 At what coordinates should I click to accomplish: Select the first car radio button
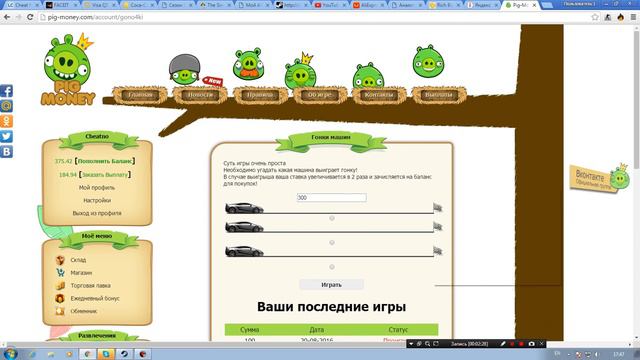(x=332, y=218)
